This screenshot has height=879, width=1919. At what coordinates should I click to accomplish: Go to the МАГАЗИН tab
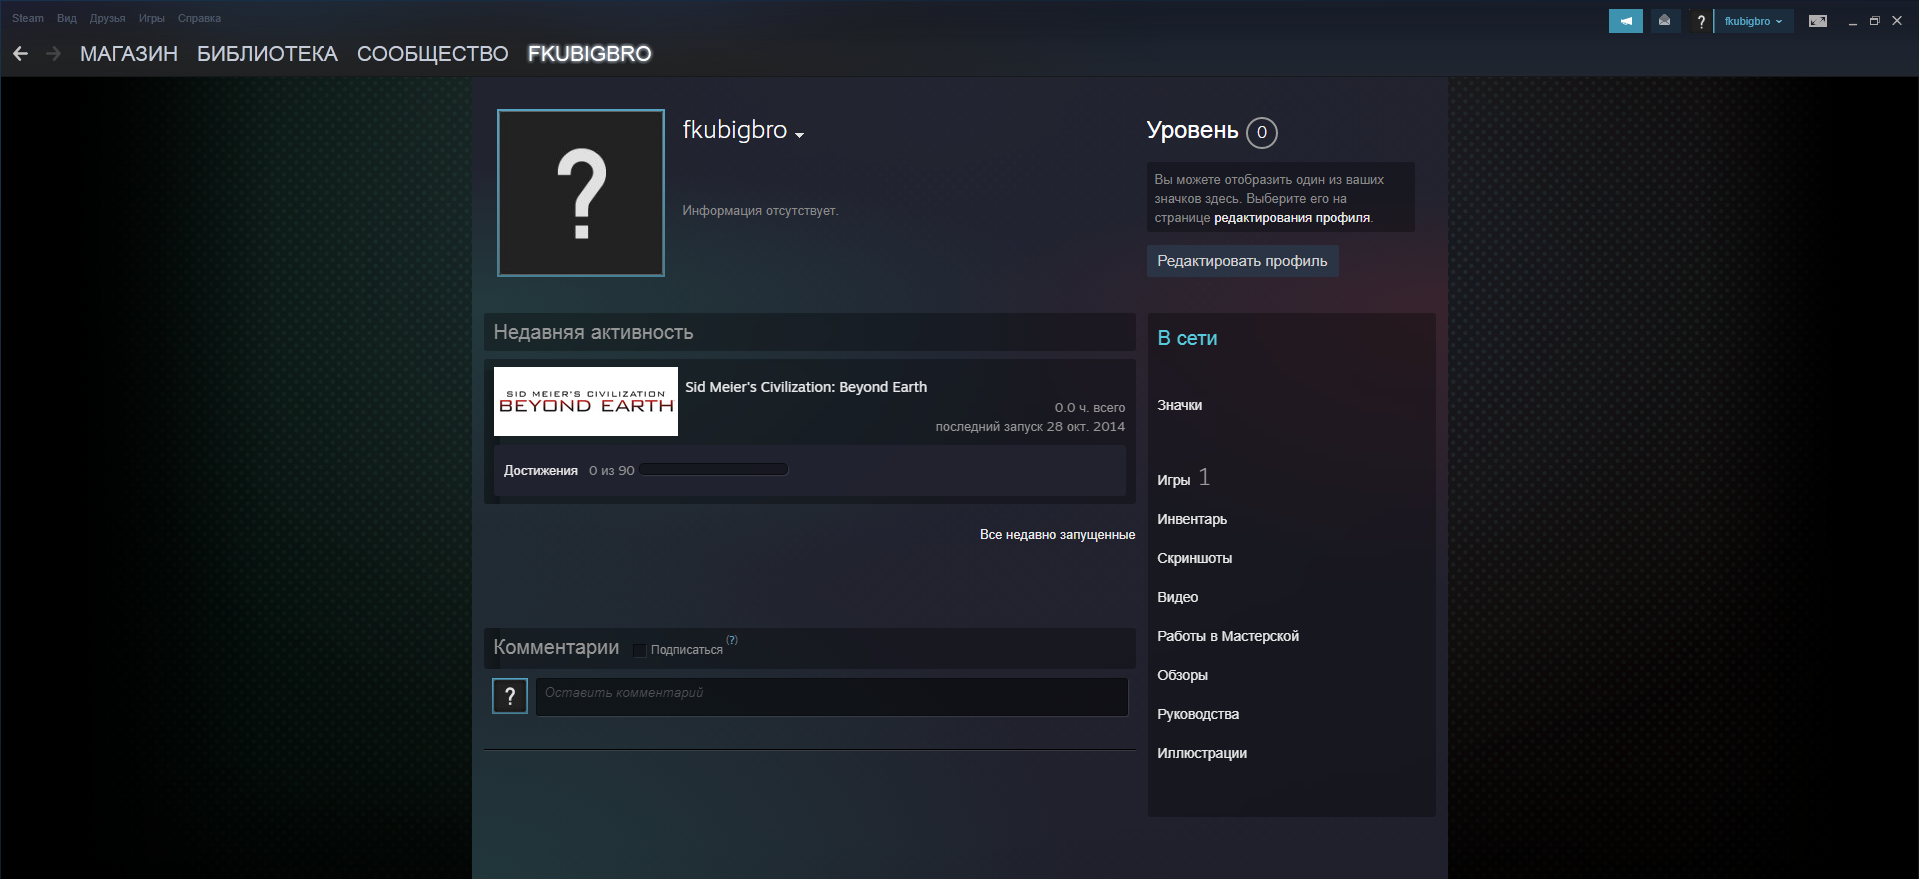tap(129, 54)
